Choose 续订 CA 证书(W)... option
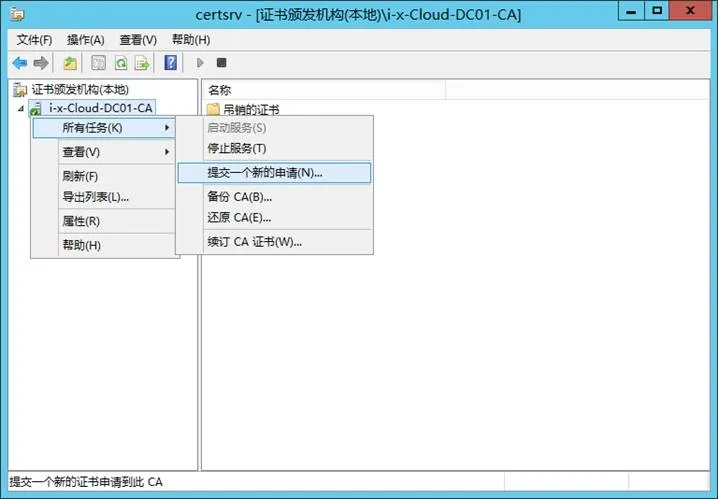The image size is (718, 499). [x=274, y=242]
